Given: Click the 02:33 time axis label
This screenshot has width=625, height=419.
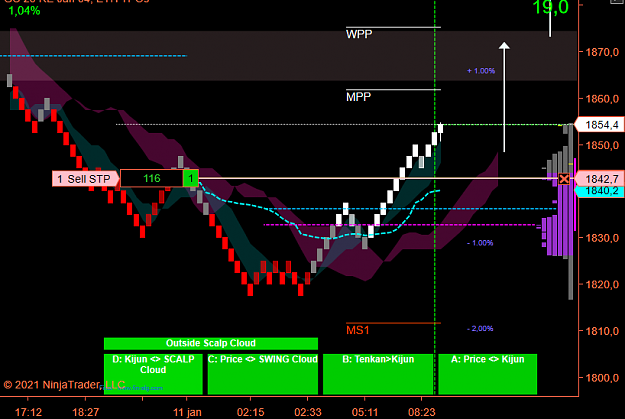Looking at the screenshot, I should coord(308,412).
